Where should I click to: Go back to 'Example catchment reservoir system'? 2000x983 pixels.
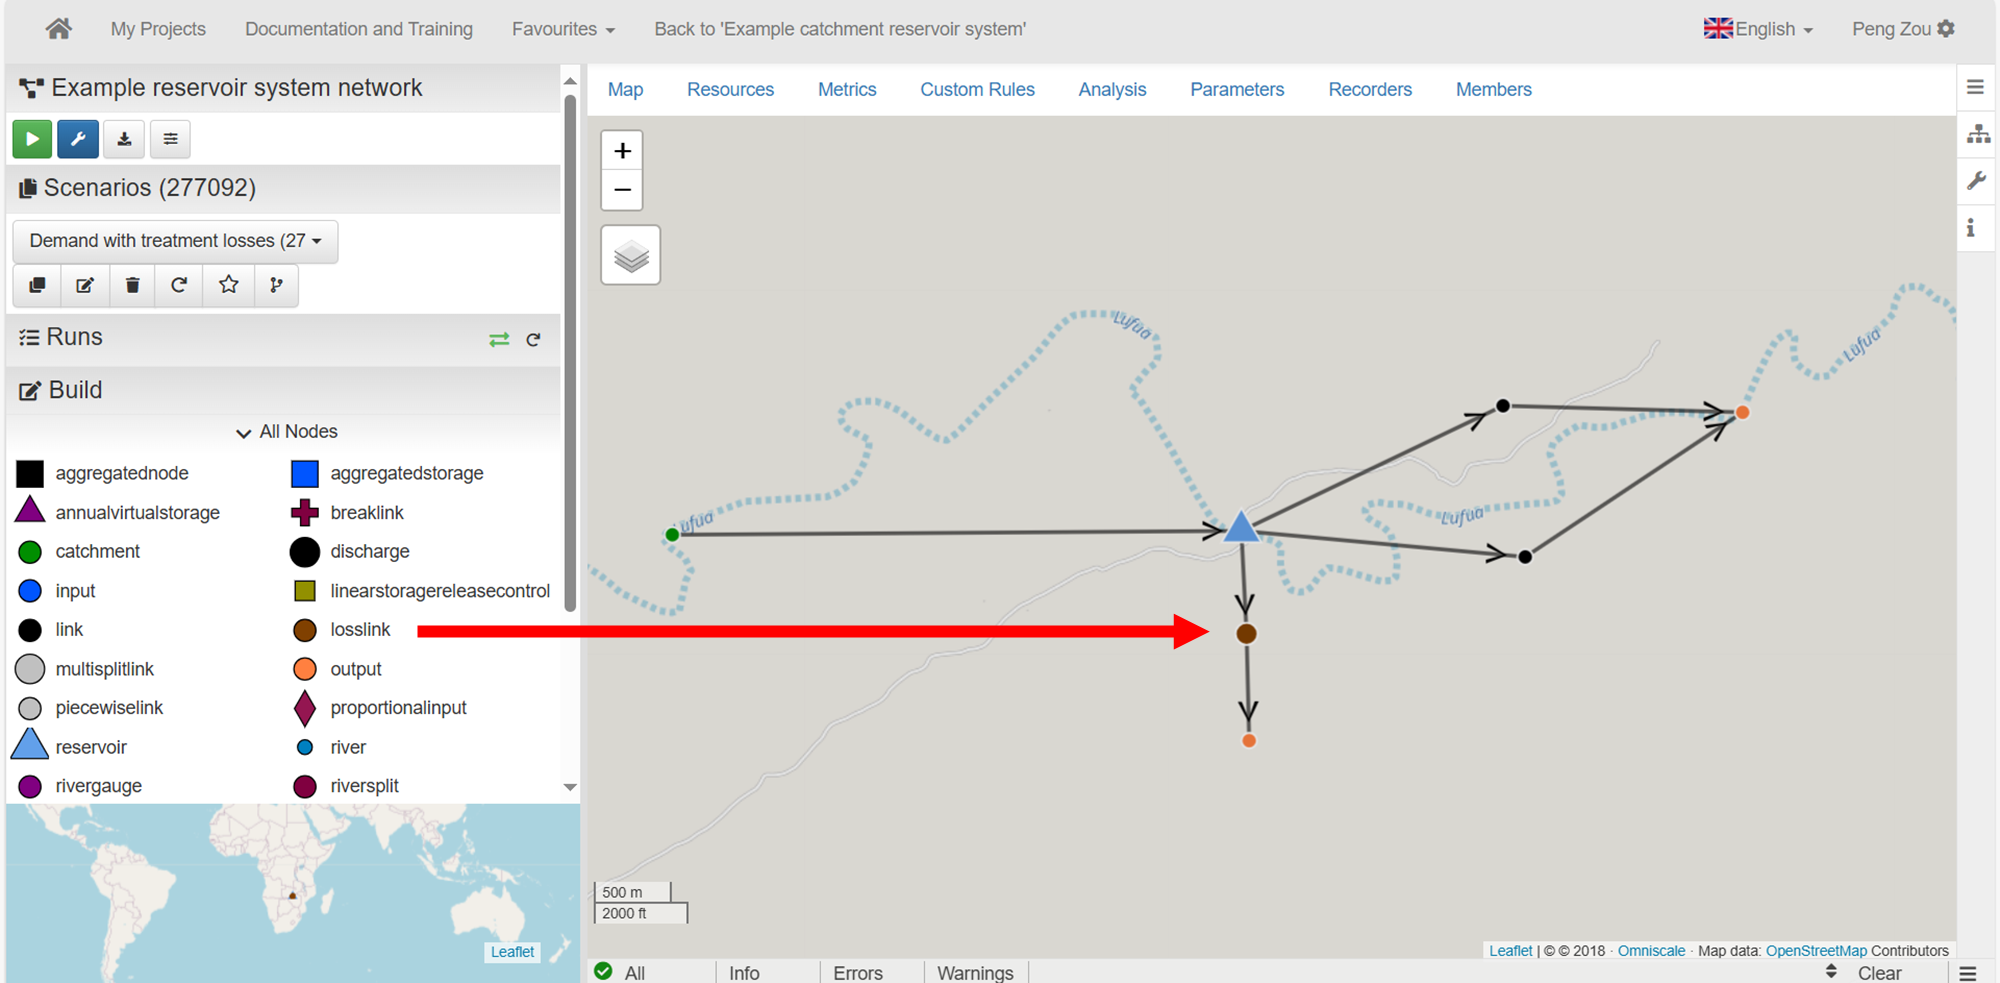839,29
